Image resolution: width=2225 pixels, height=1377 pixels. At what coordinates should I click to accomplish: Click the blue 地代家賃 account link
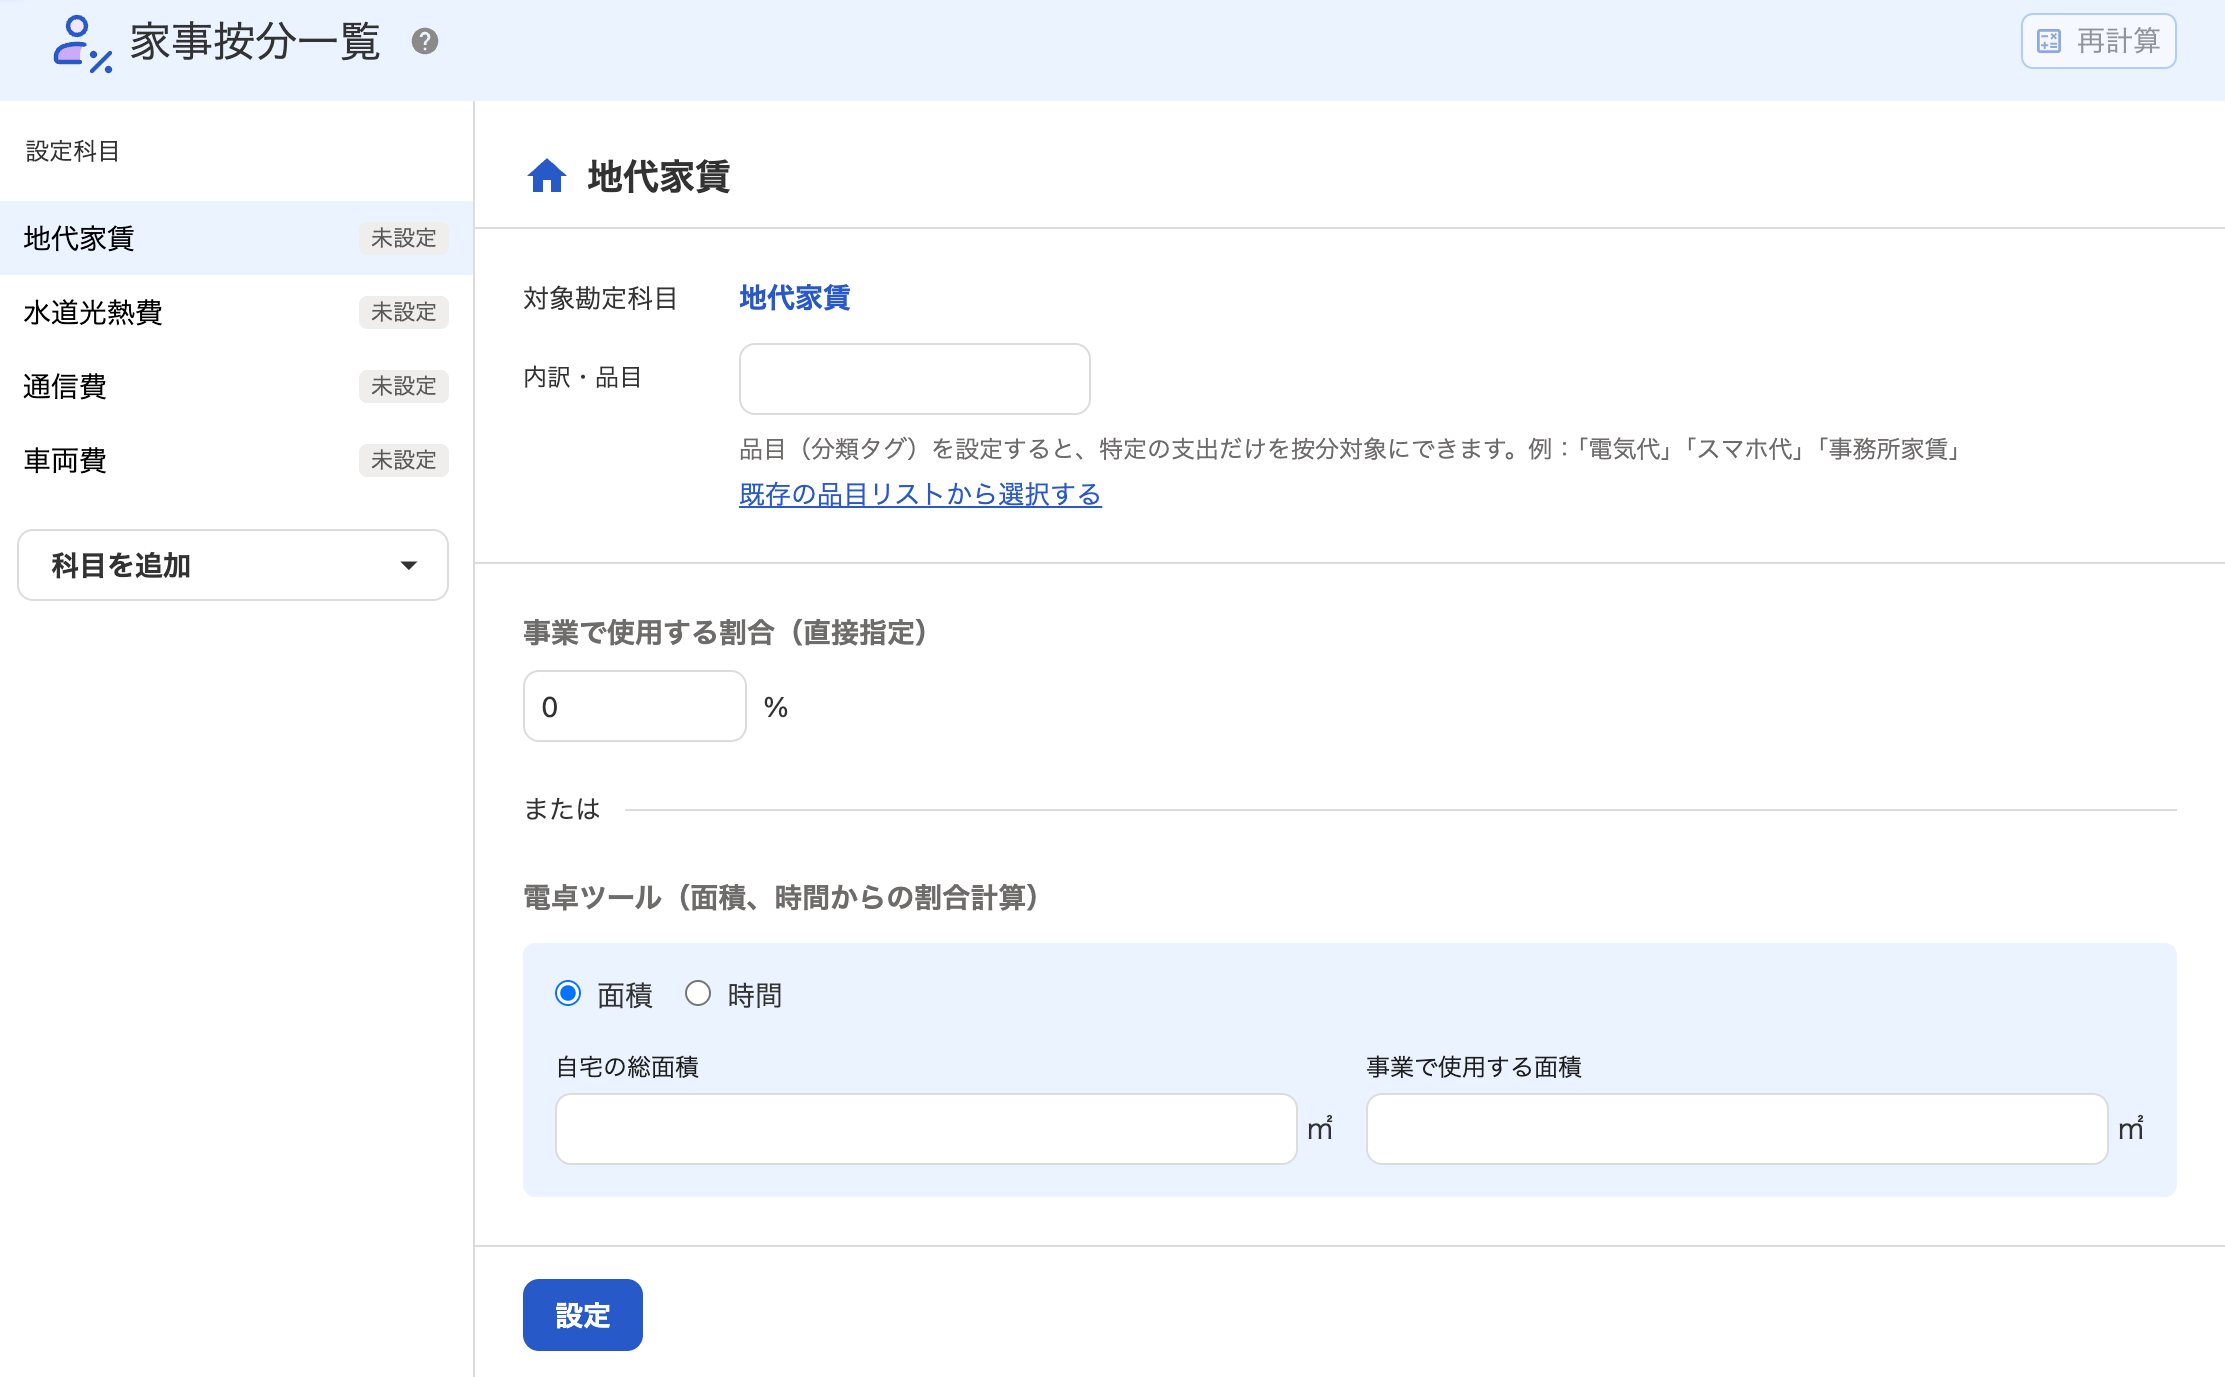(x=795, y=297)
